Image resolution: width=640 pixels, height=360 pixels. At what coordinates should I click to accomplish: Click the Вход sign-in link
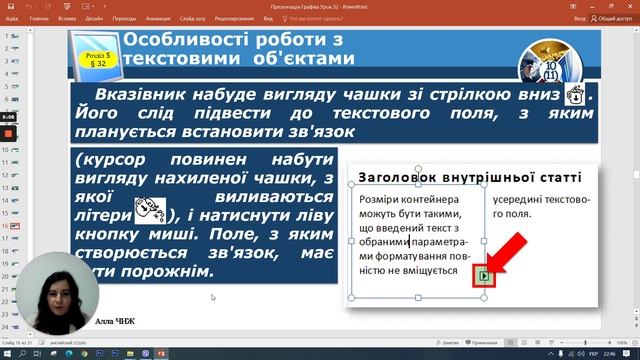[x=579, y=19]
